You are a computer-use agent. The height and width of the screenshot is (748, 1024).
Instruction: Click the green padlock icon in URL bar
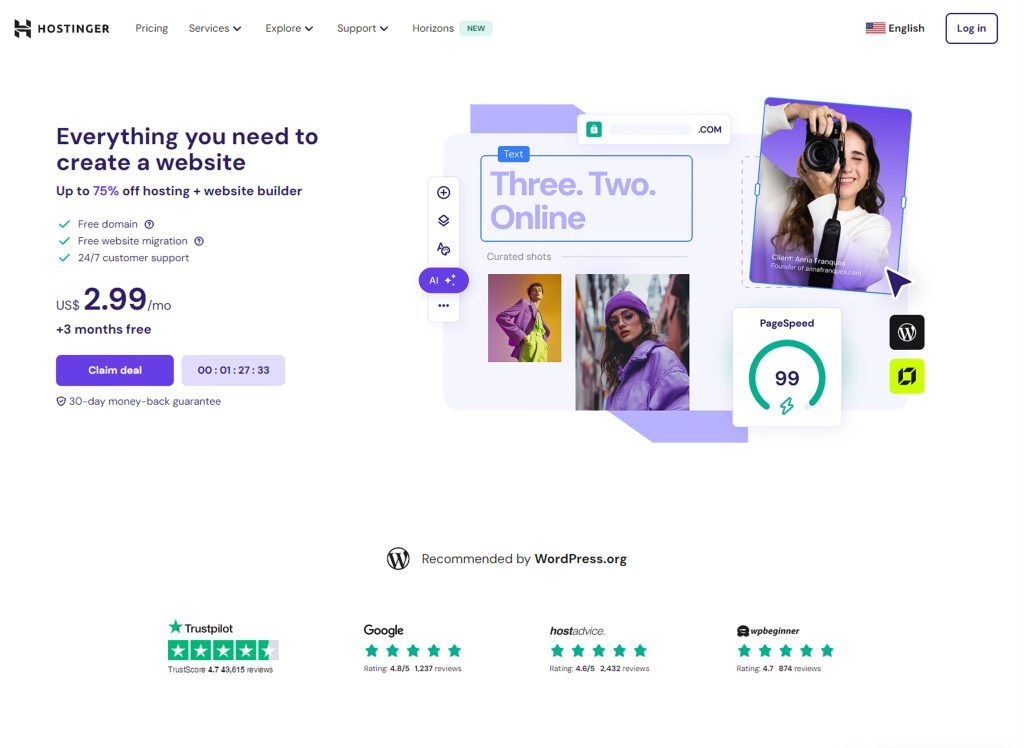[x=594, y=129]
